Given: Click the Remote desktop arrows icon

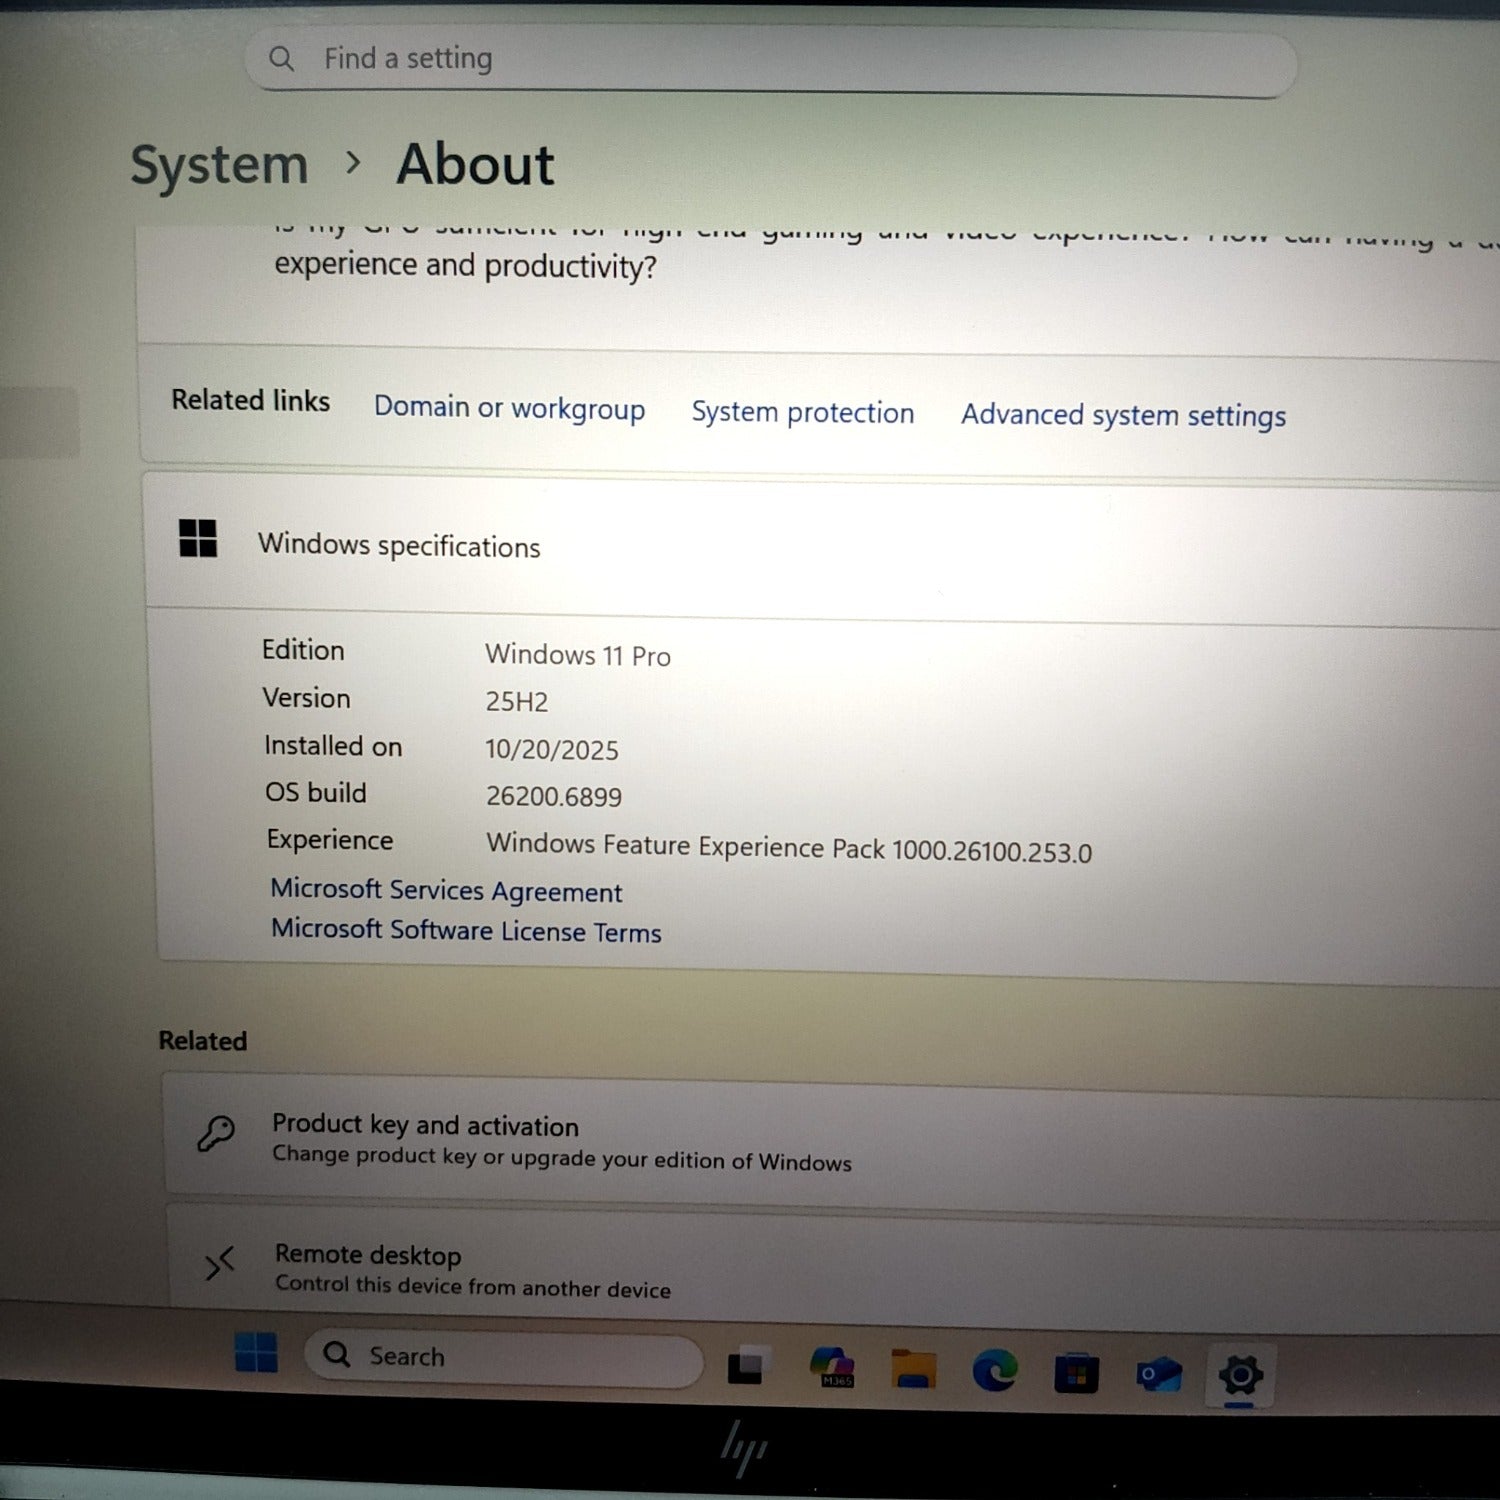Looking at the screenshot, I should point(219,1264).
